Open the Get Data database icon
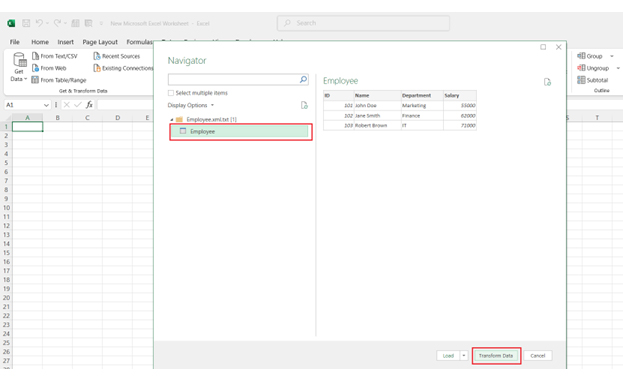623x381 pixels. pos(19,60)
